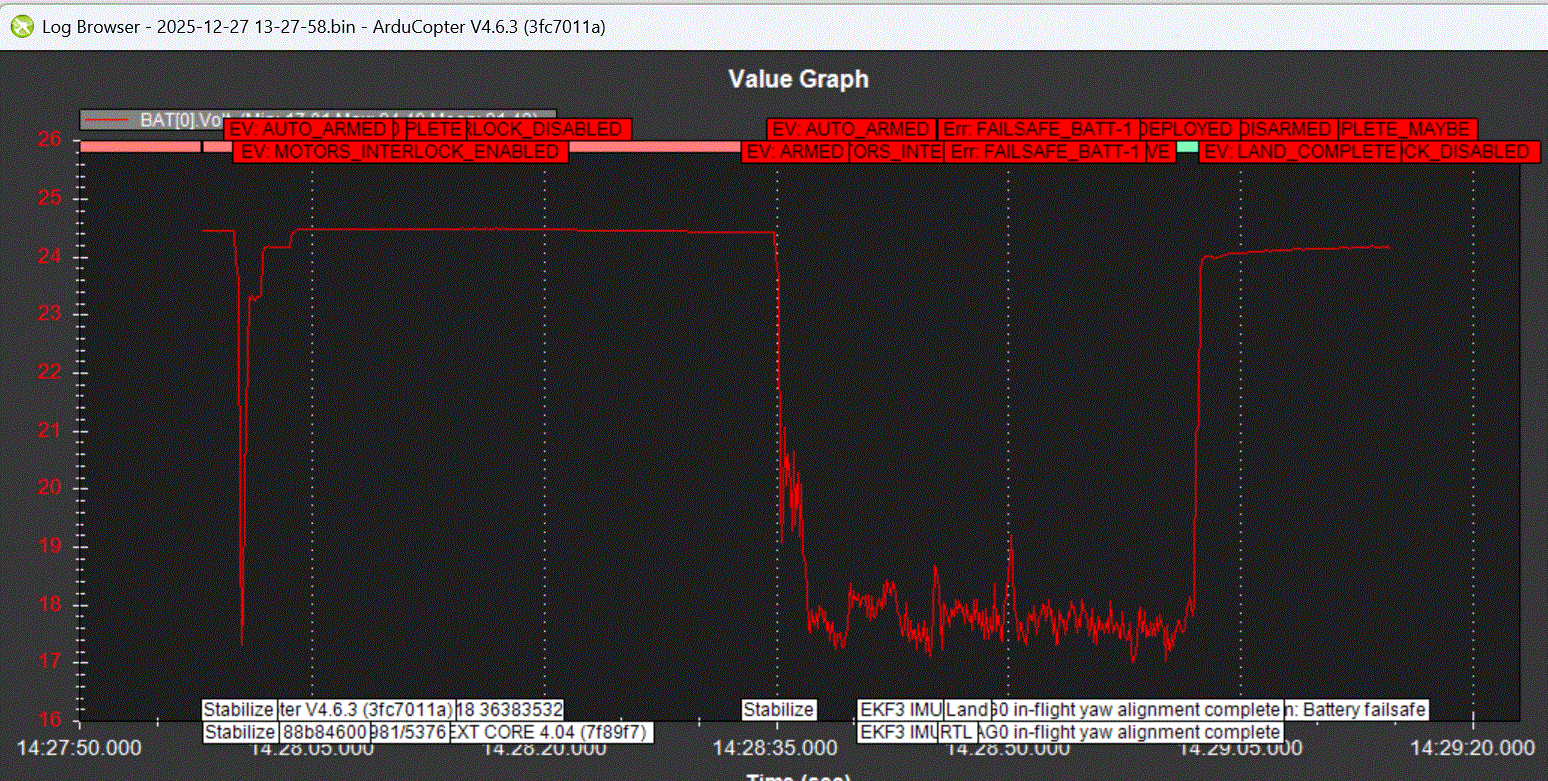1548x781 pixels.
Task: Select the EV: LAND_COMPLETE event marker
Action: click(1299, 152)
